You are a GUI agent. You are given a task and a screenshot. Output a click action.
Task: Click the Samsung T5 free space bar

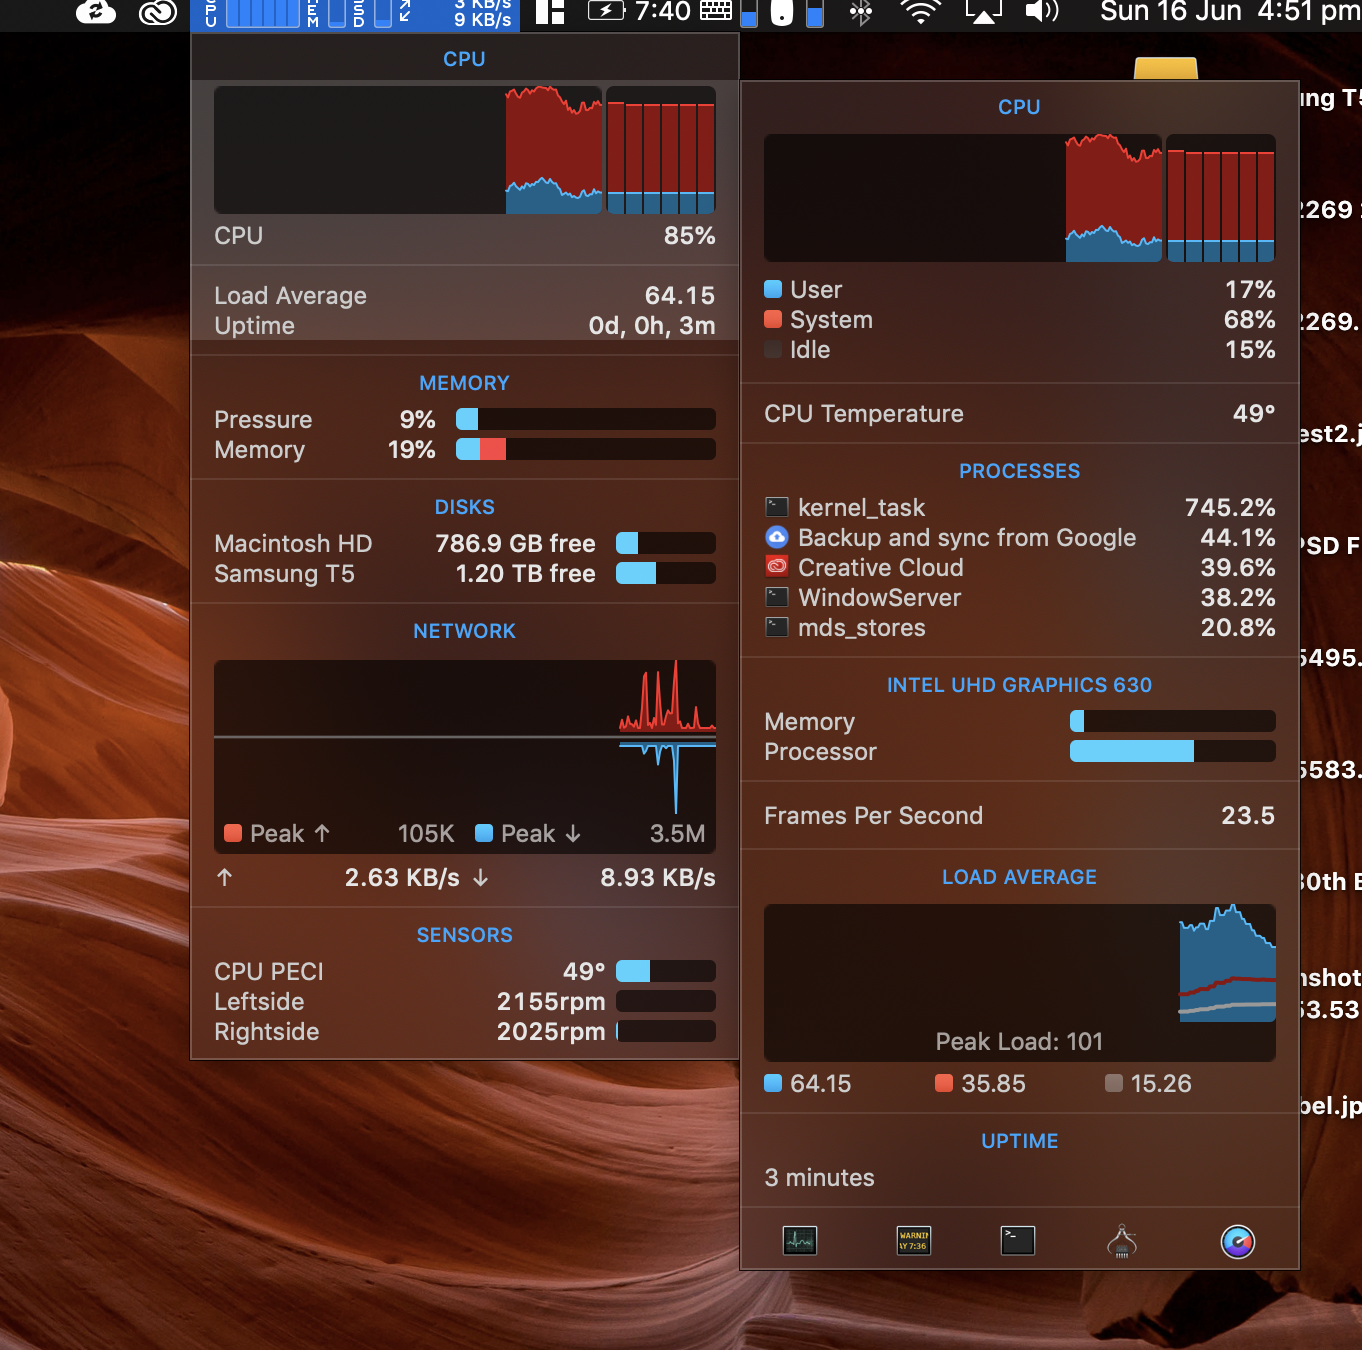666,573
